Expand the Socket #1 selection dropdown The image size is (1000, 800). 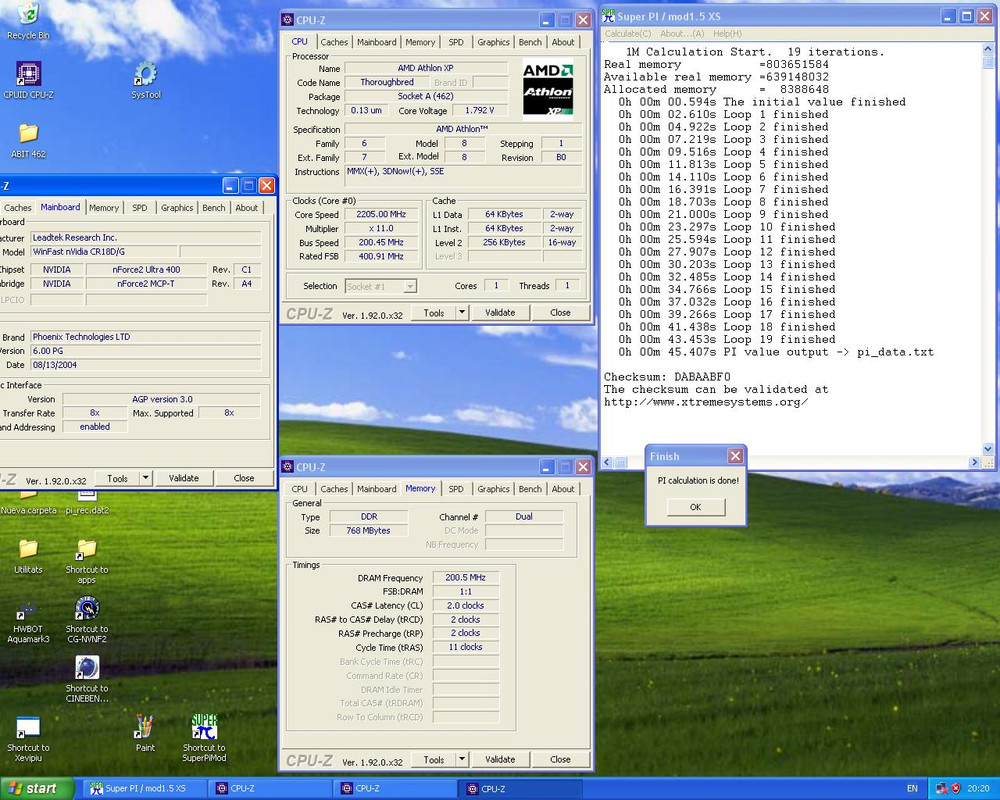click(410, 286)
